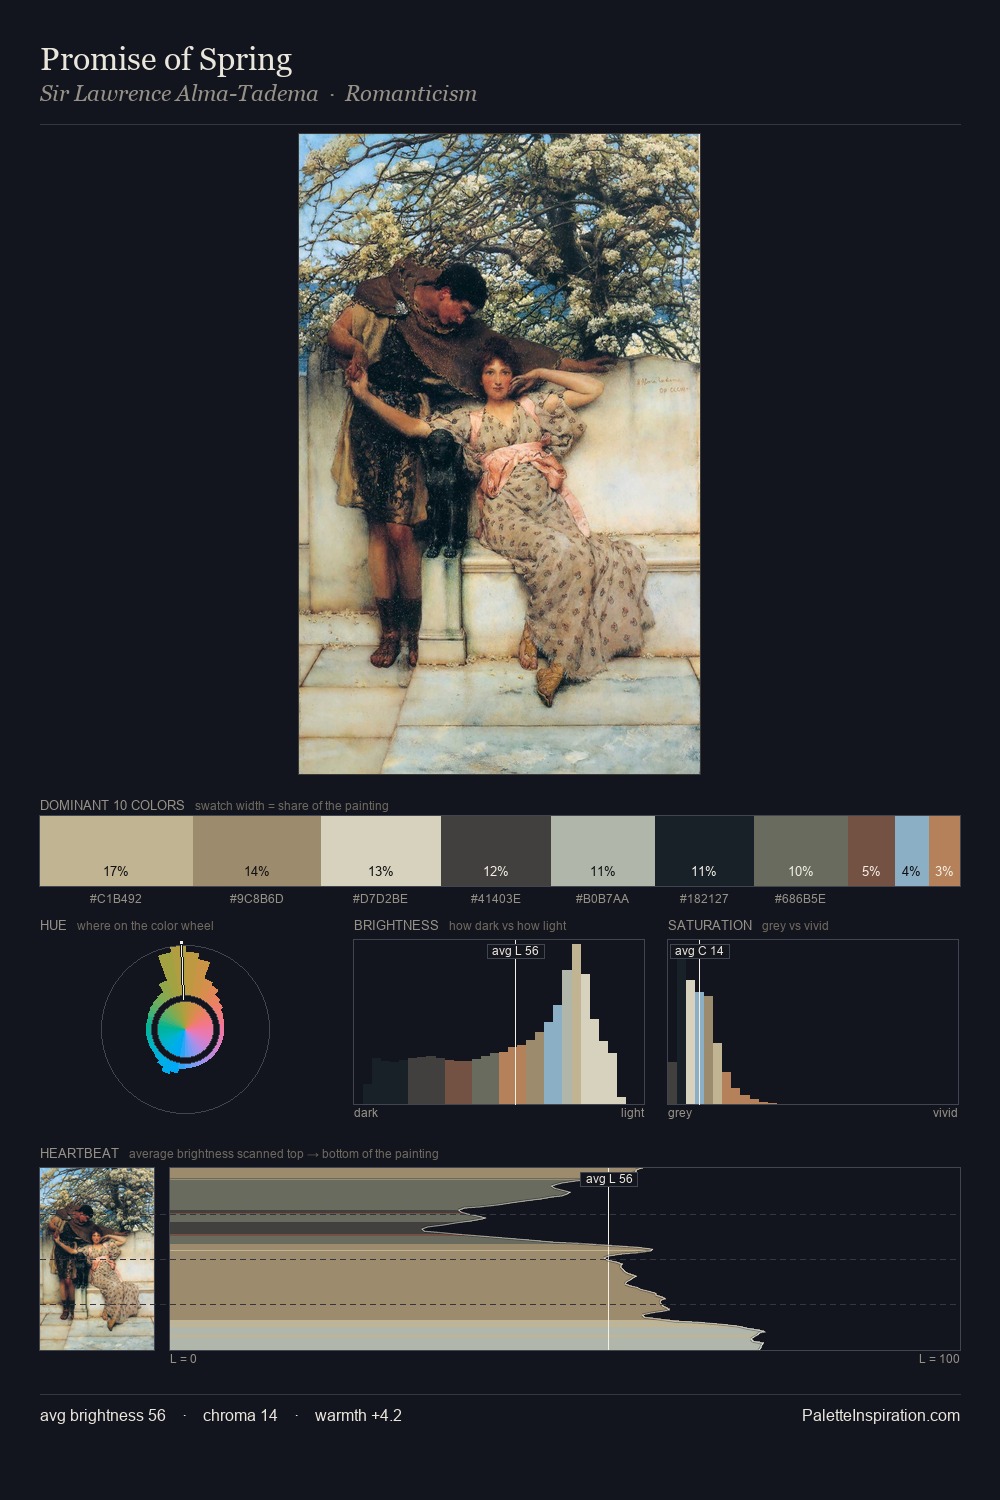Viewport: 1000px width, 1500px height.
Task: Click 'swatch width = share of the painting' caption
Action: point(292,806)
